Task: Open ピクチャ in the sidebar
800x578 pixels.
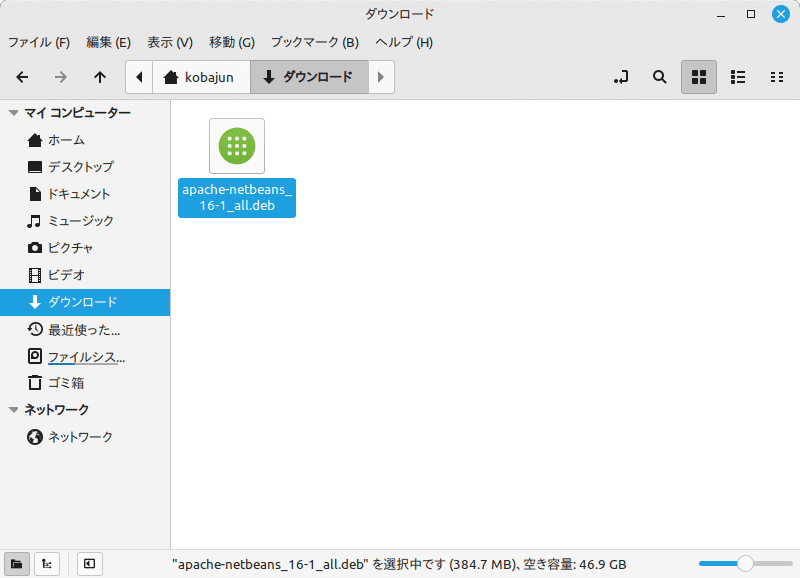Action: coord(85,248)
